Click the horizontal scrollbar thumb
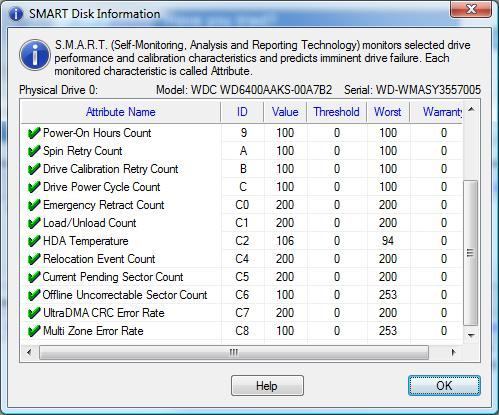 234,352
